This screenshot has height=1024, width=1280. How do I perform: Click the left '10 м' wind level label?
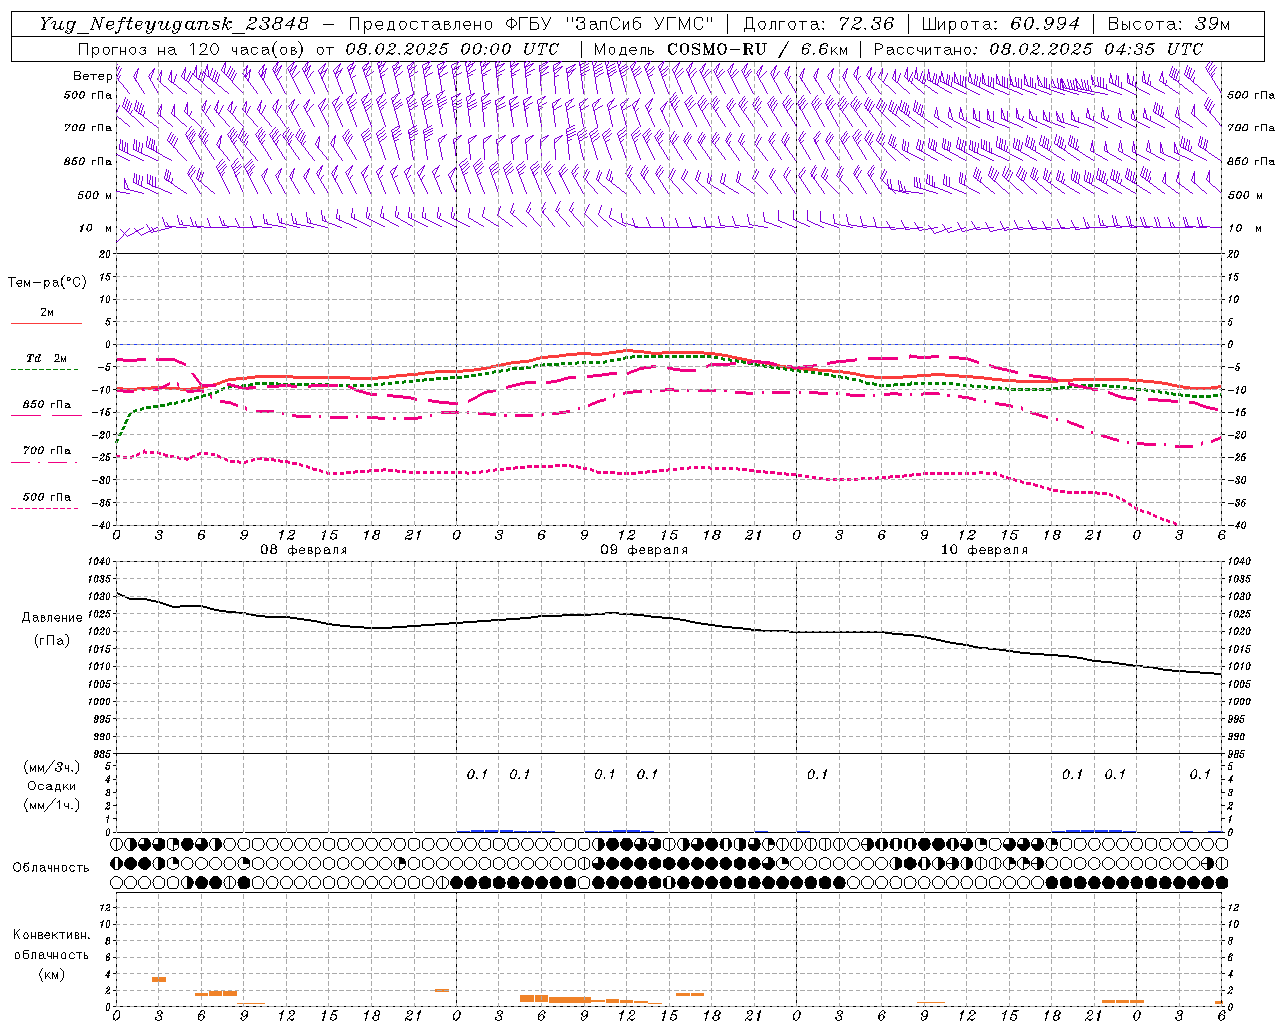[x=96, y=228]
